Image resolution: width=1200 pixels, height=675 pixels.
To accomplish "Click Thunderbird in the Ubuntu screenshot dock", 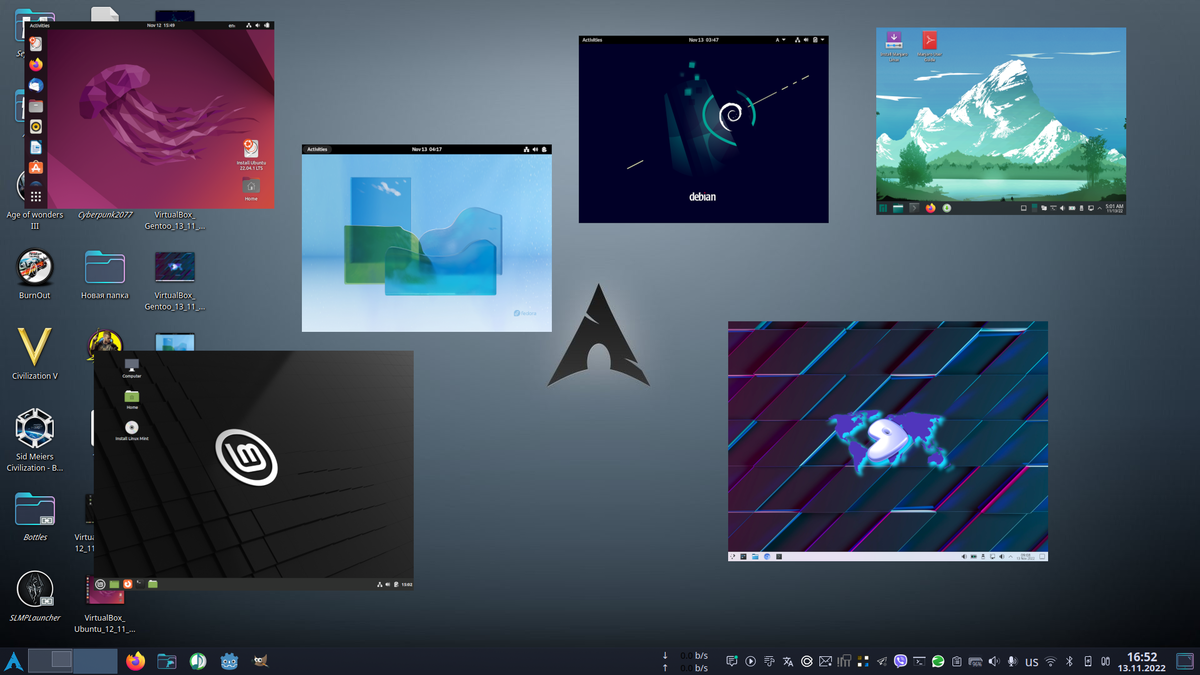I will click(x=35, y=86).
